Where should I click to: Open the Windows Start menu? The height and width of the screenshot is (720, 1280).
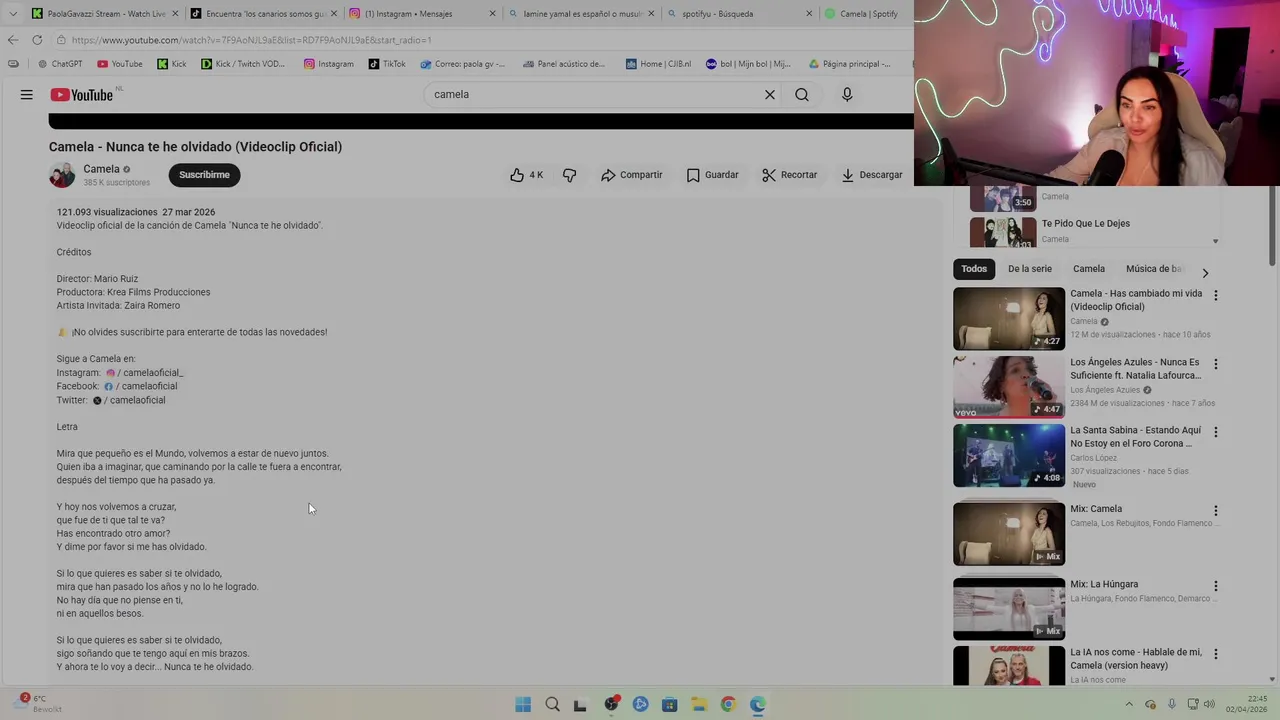click(x=523, y=704)
